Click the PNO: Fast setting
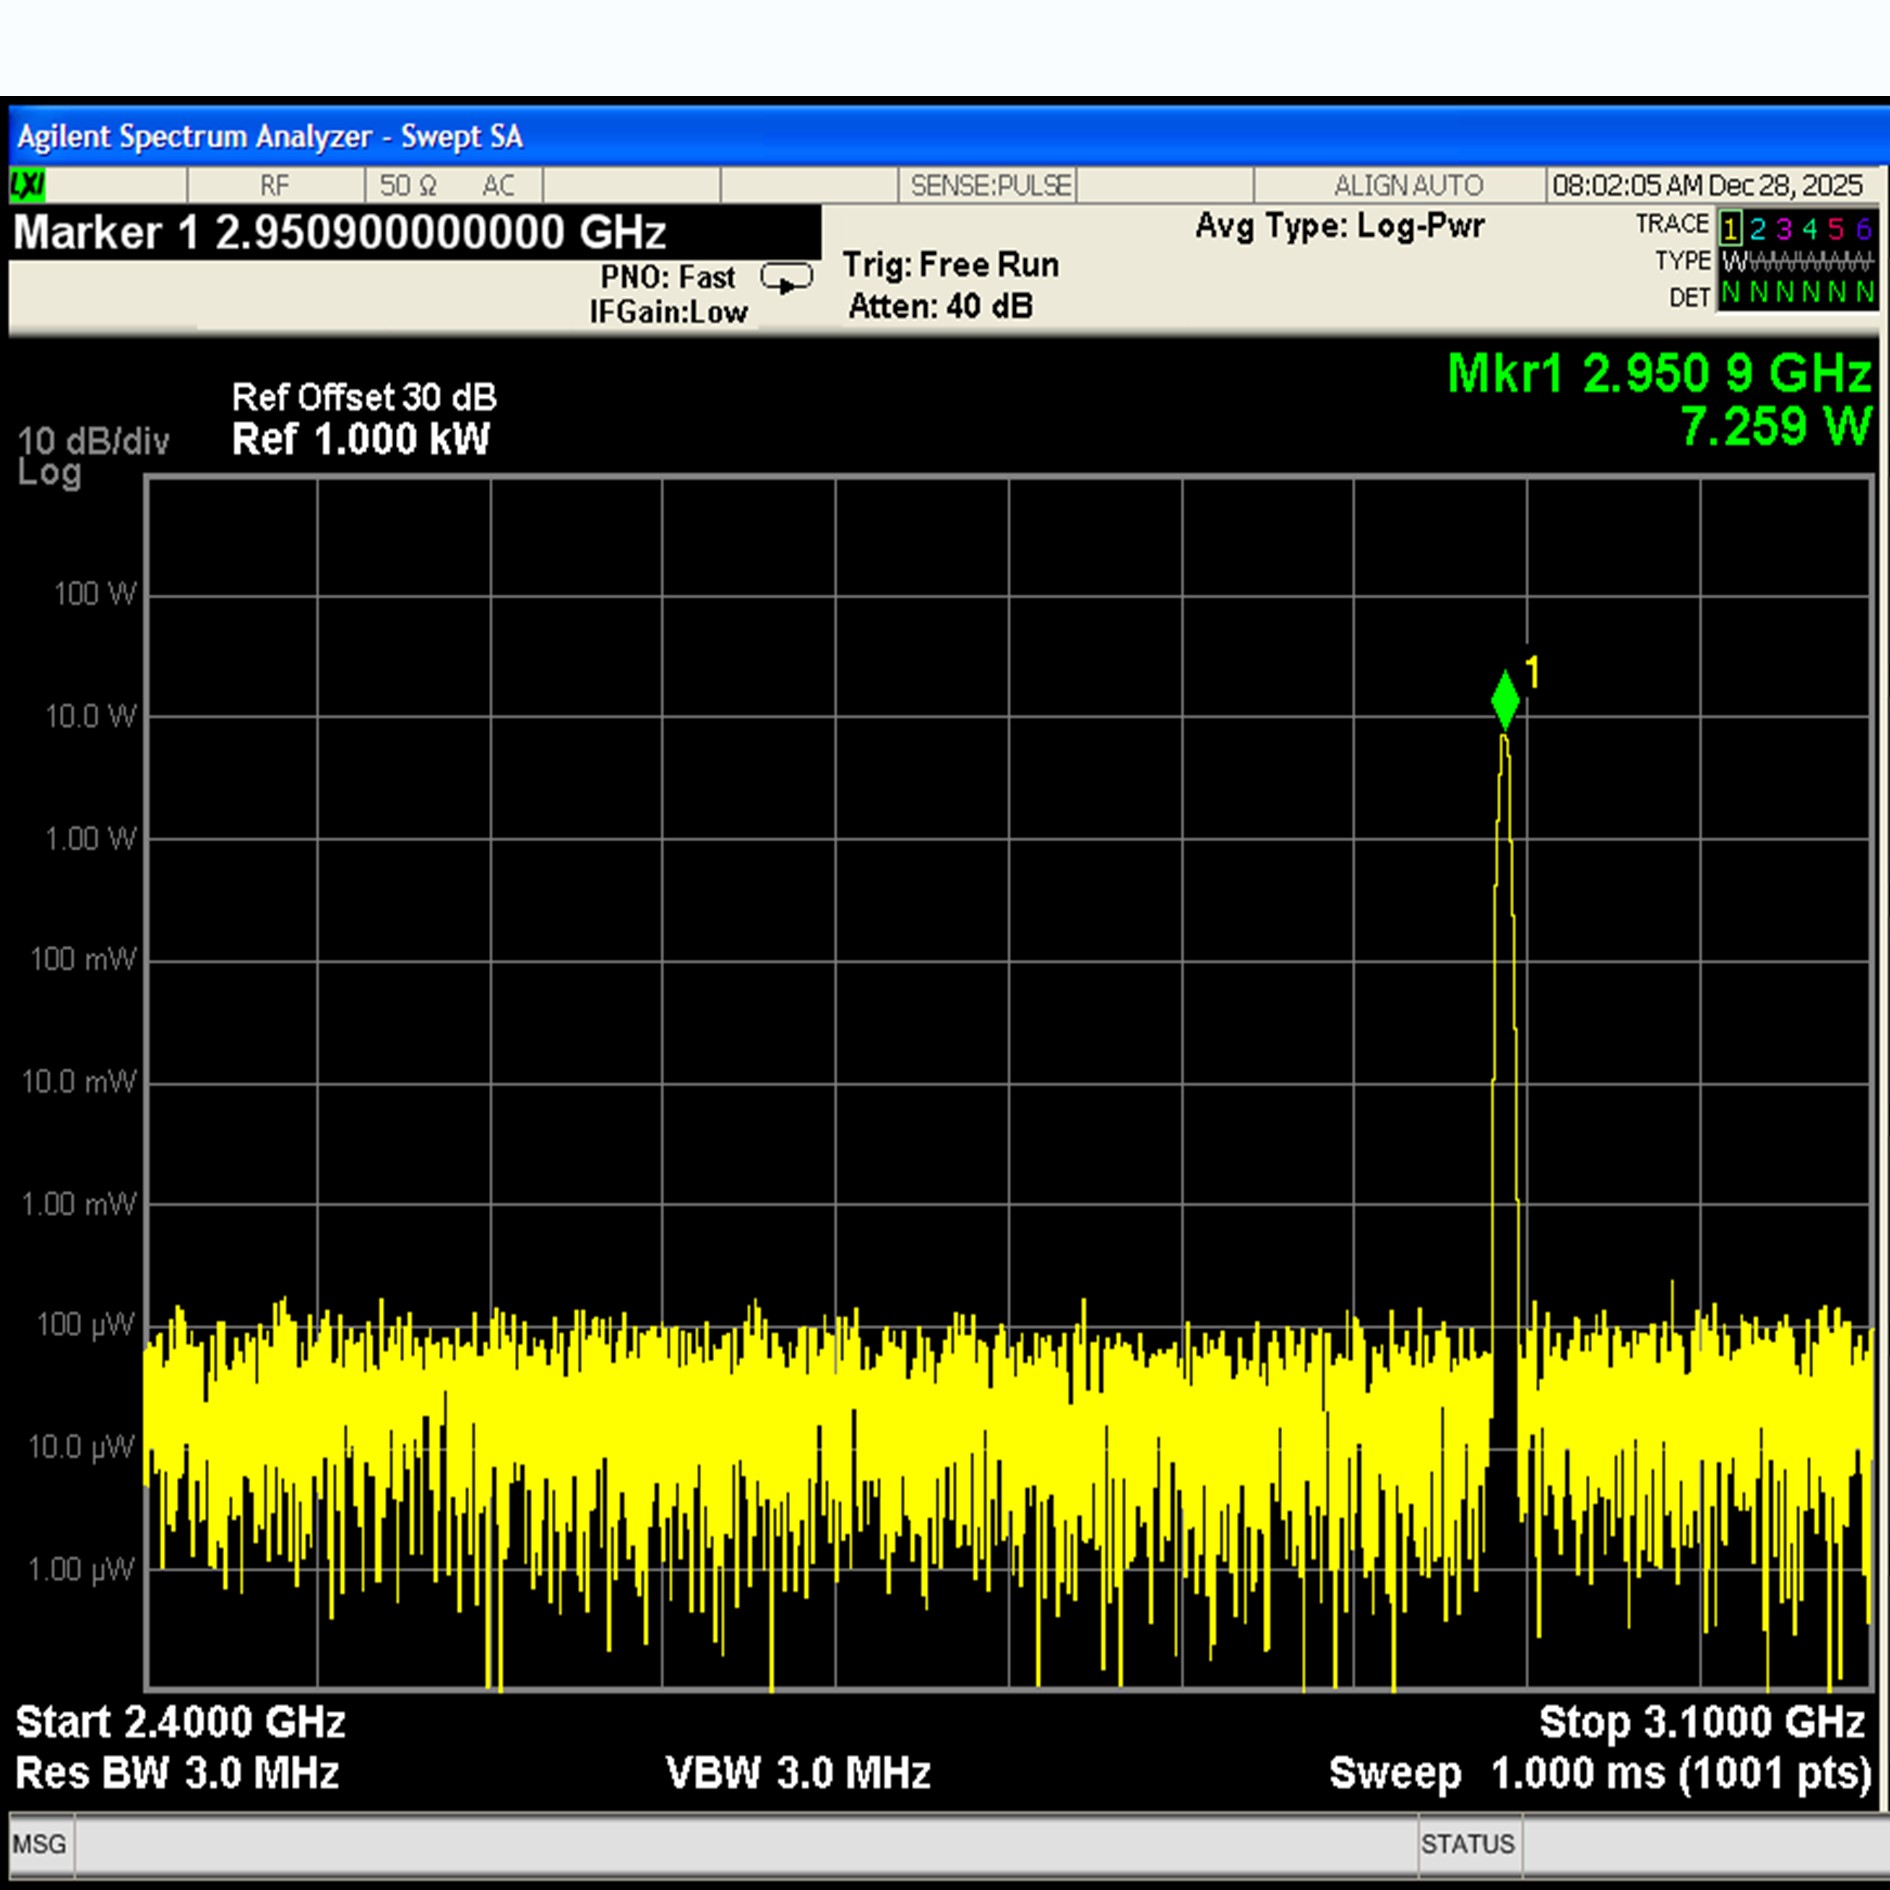 click(667, 277)
